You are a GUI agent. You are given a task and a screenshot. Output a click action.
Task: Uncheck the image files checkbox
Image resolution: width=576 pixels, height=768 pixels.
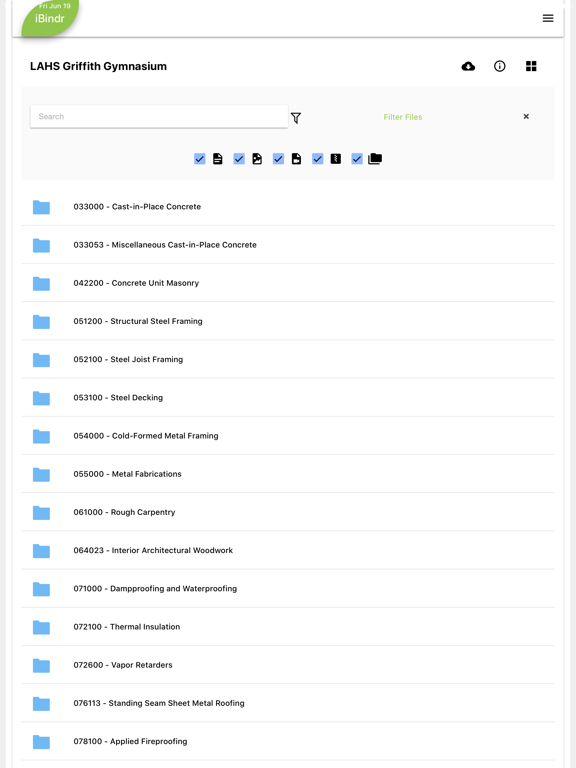[239, 159]
